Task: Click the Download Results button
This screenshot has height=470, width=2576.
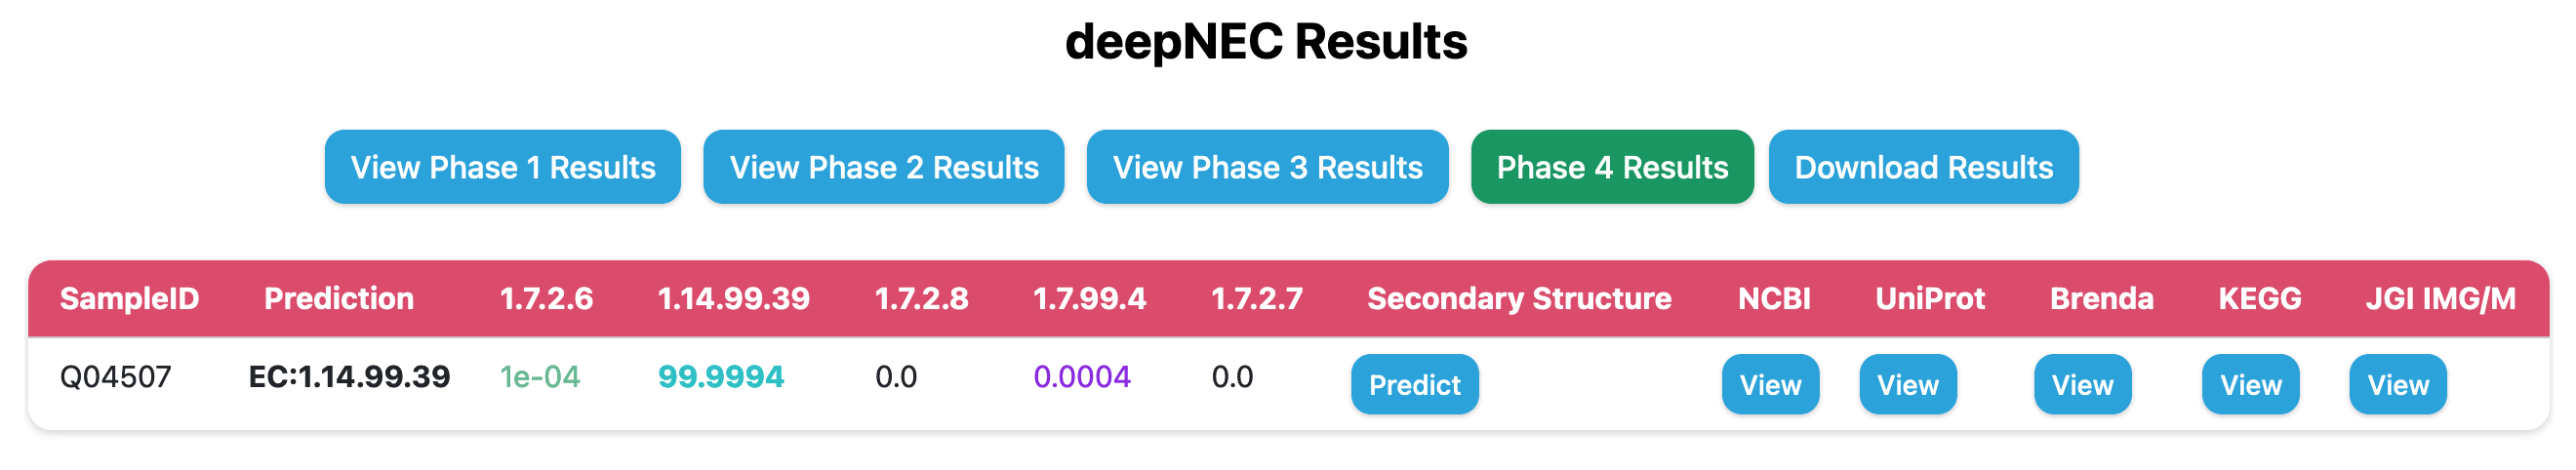Action: (x=1923, y=167)
